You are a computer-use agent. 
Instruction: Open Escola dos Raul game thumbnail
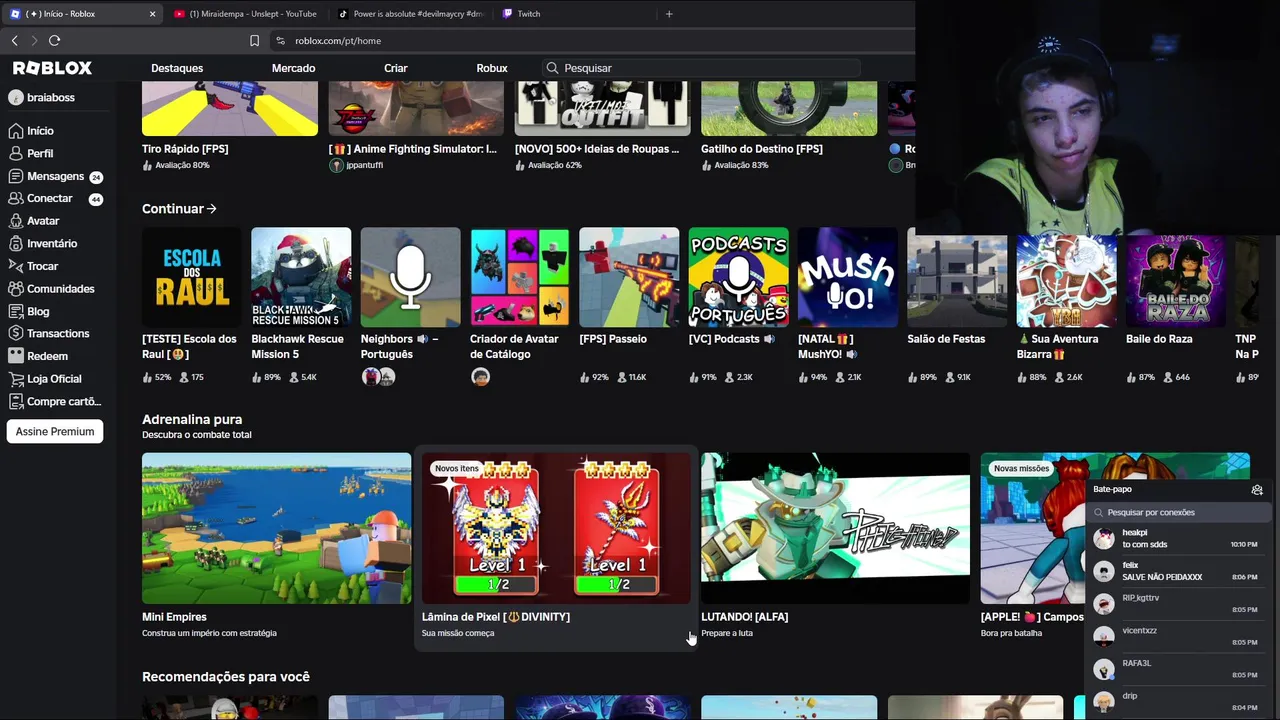pos(192,277)
